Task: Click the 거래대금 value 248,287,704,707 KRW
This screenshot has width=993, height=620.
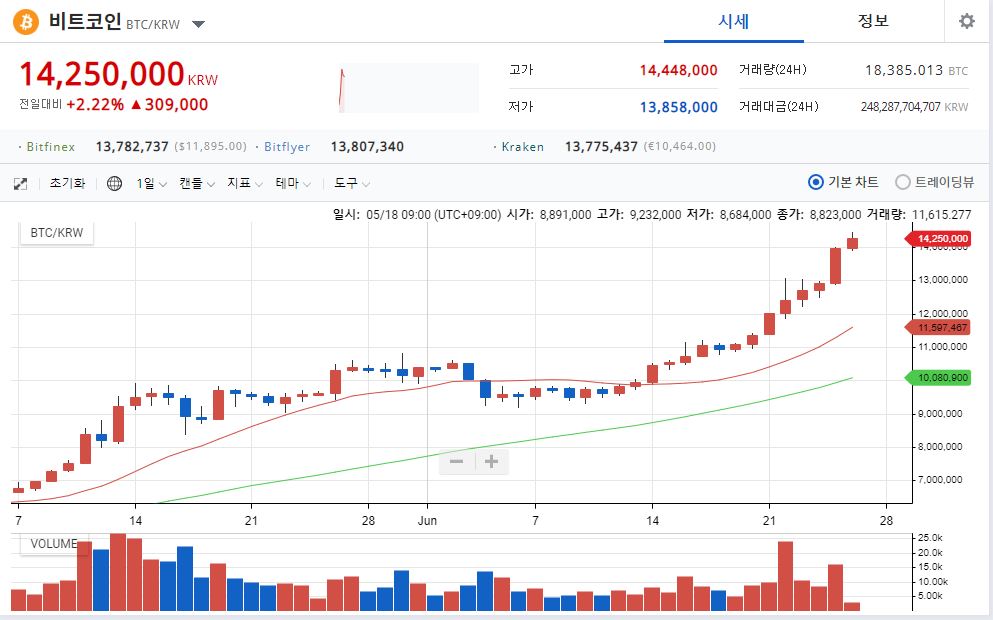Action: (914, 107)
